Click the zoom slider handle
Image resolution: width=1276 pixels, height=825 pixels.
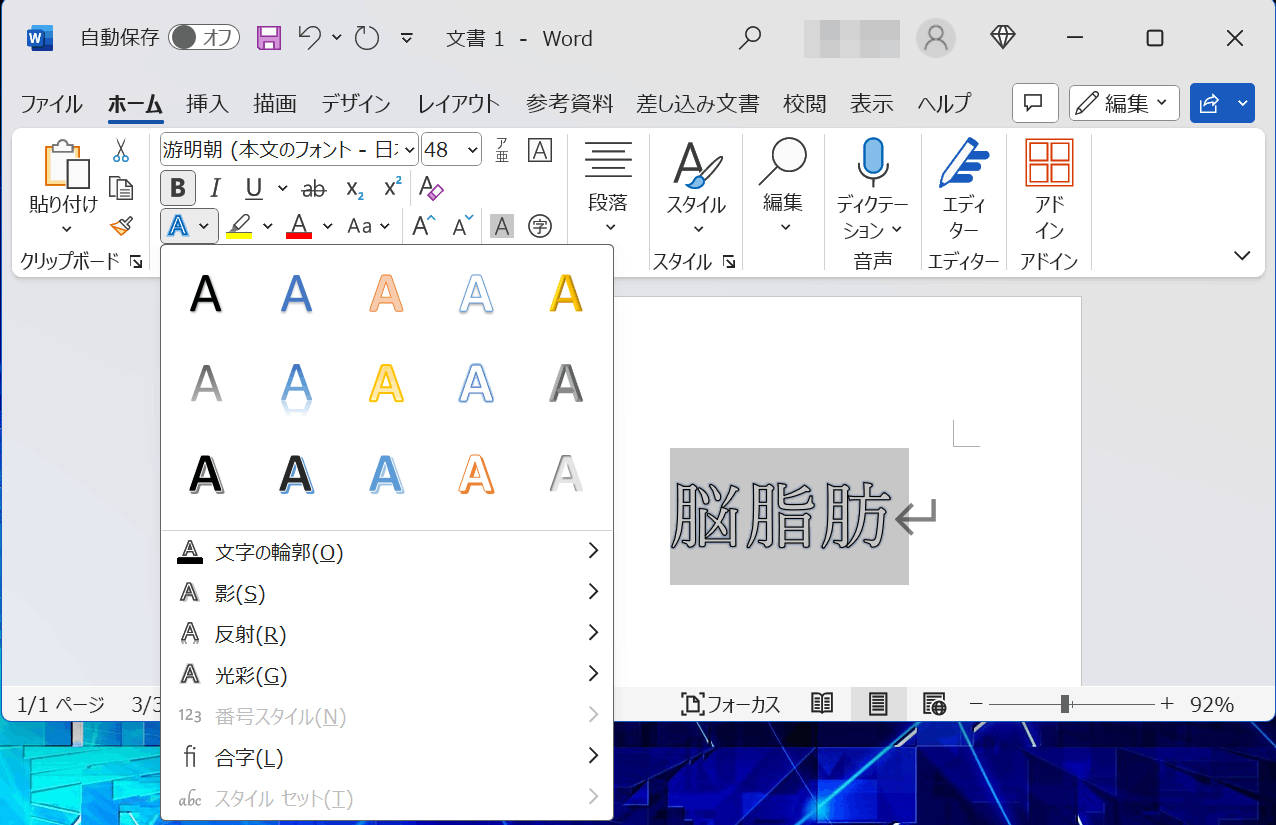pos(1066,704)
